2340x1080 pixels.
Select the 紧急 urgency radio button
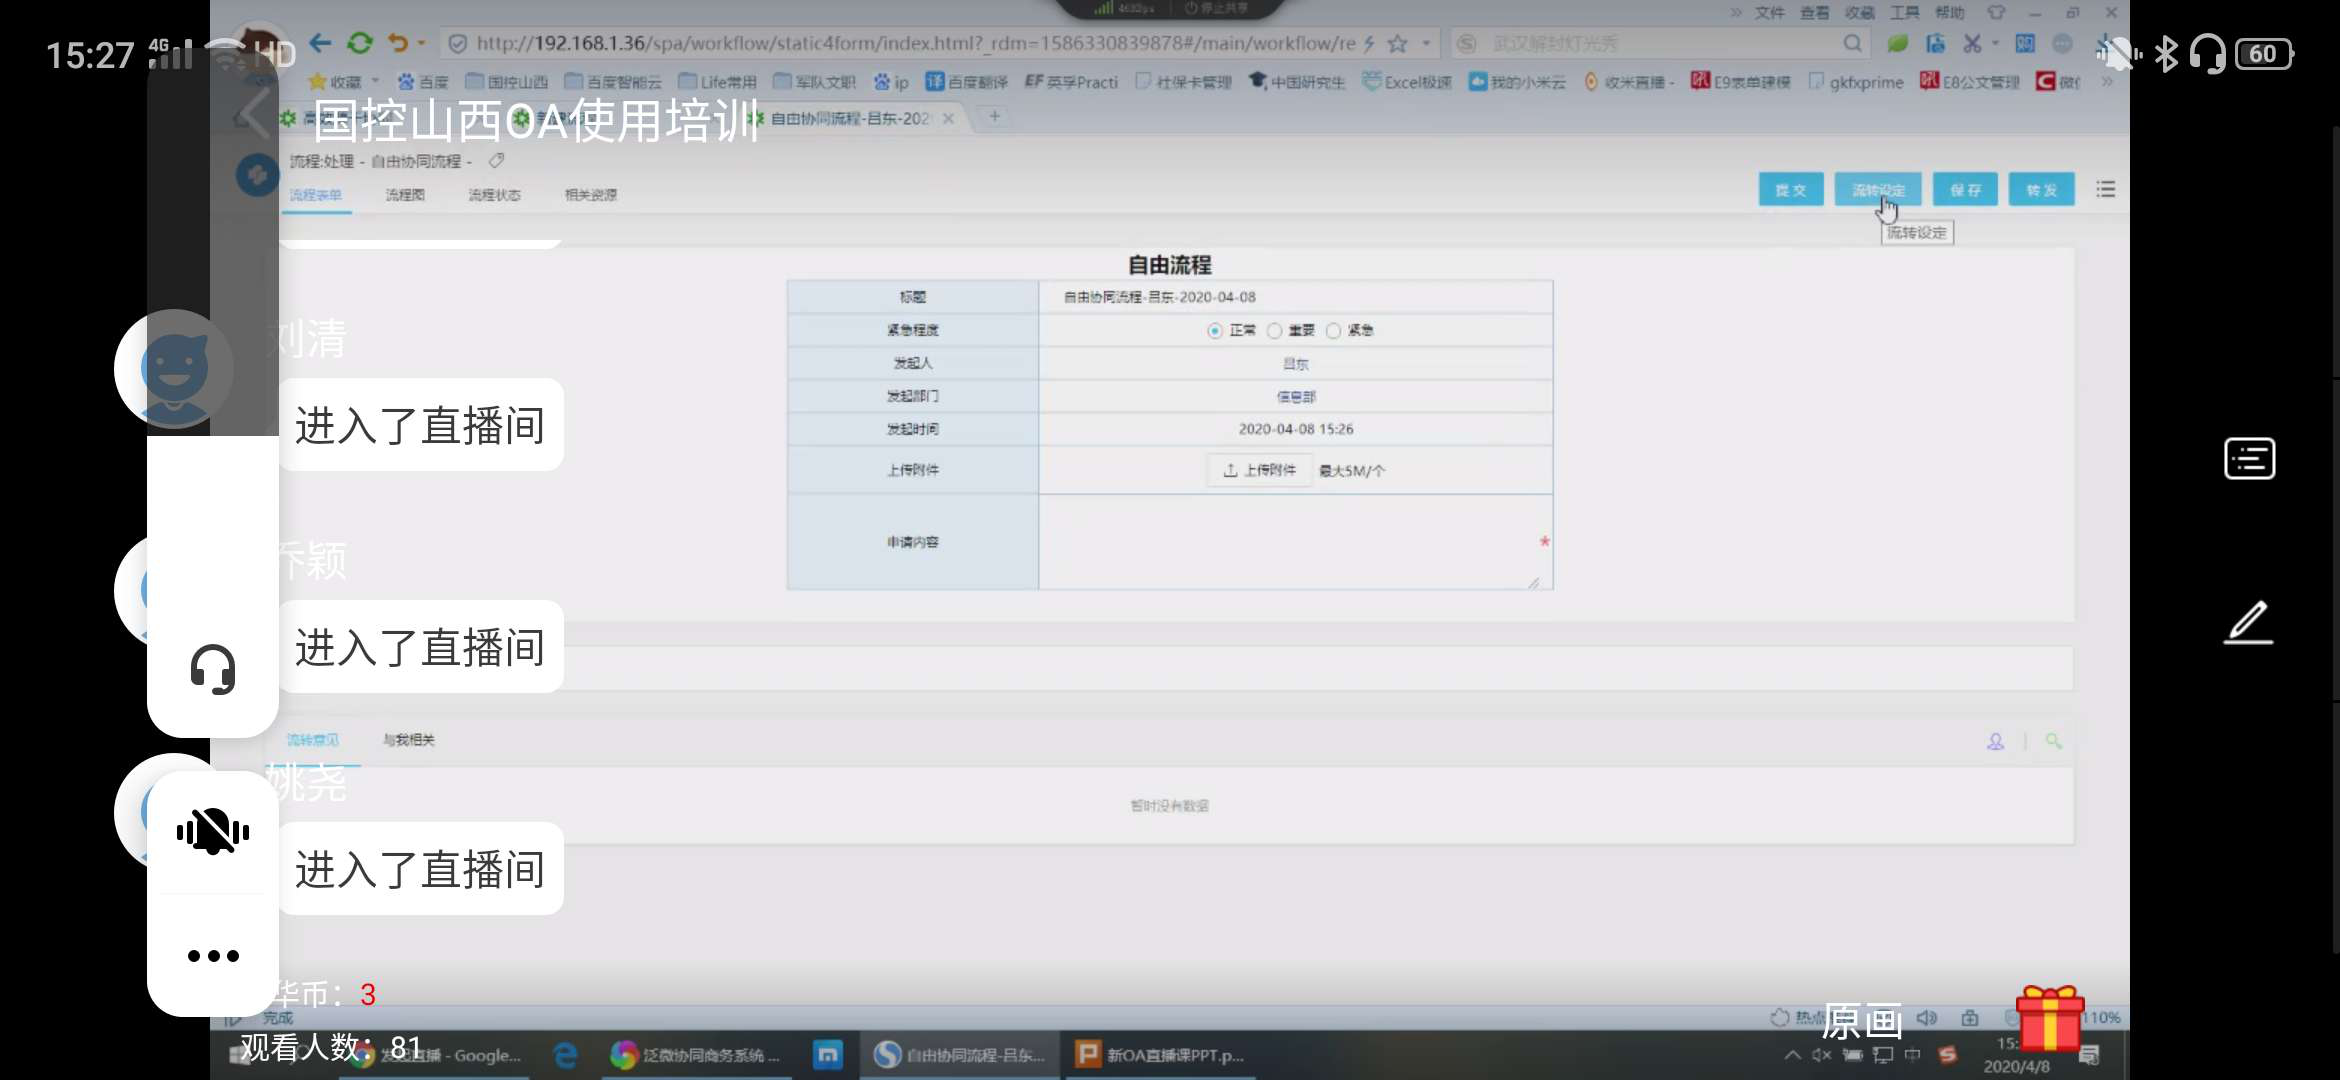(x=1333, y=331)
